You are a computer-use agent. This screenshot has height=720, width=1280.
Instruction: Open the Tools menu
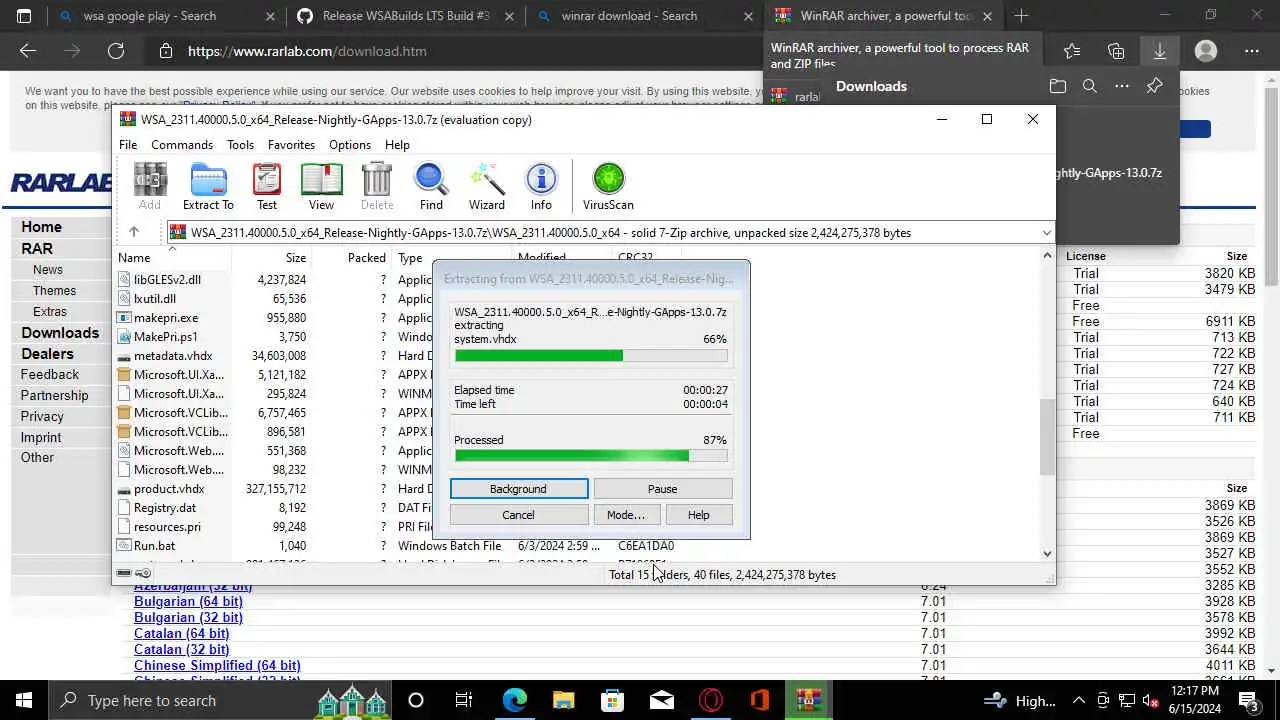point(240,145)
